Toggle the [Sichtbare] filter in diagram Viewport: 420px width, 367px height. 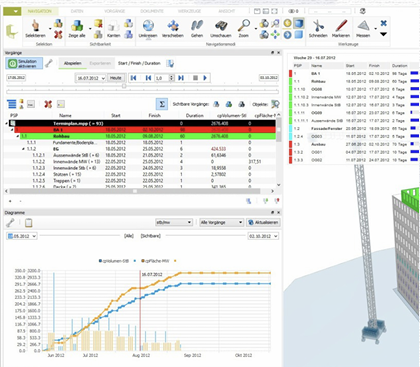150,236
